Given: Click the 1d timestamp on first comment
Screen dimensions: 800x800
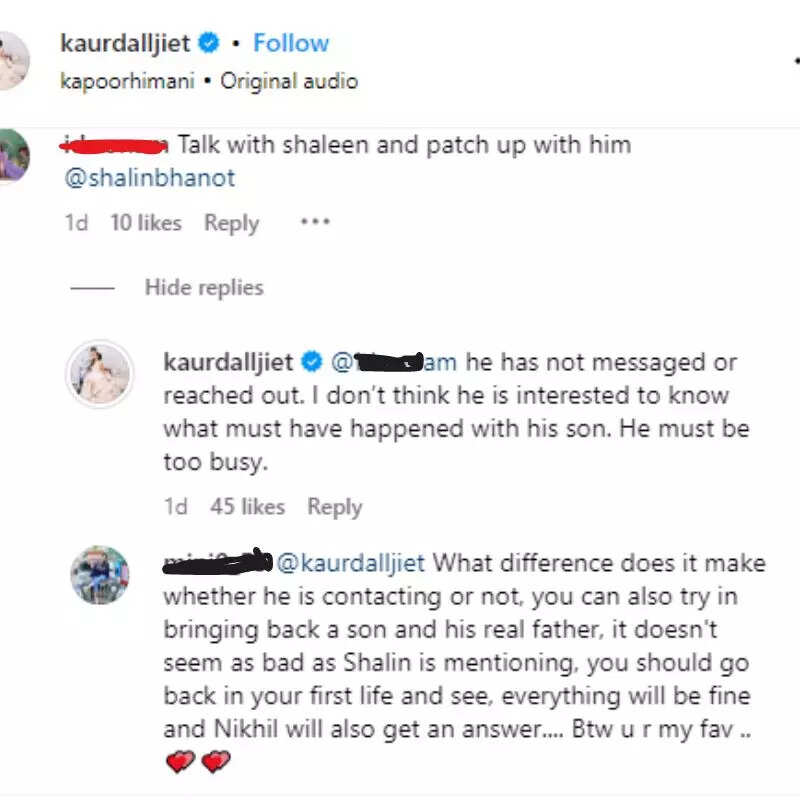Looking at the screenshot, I should tap(77, 223).
